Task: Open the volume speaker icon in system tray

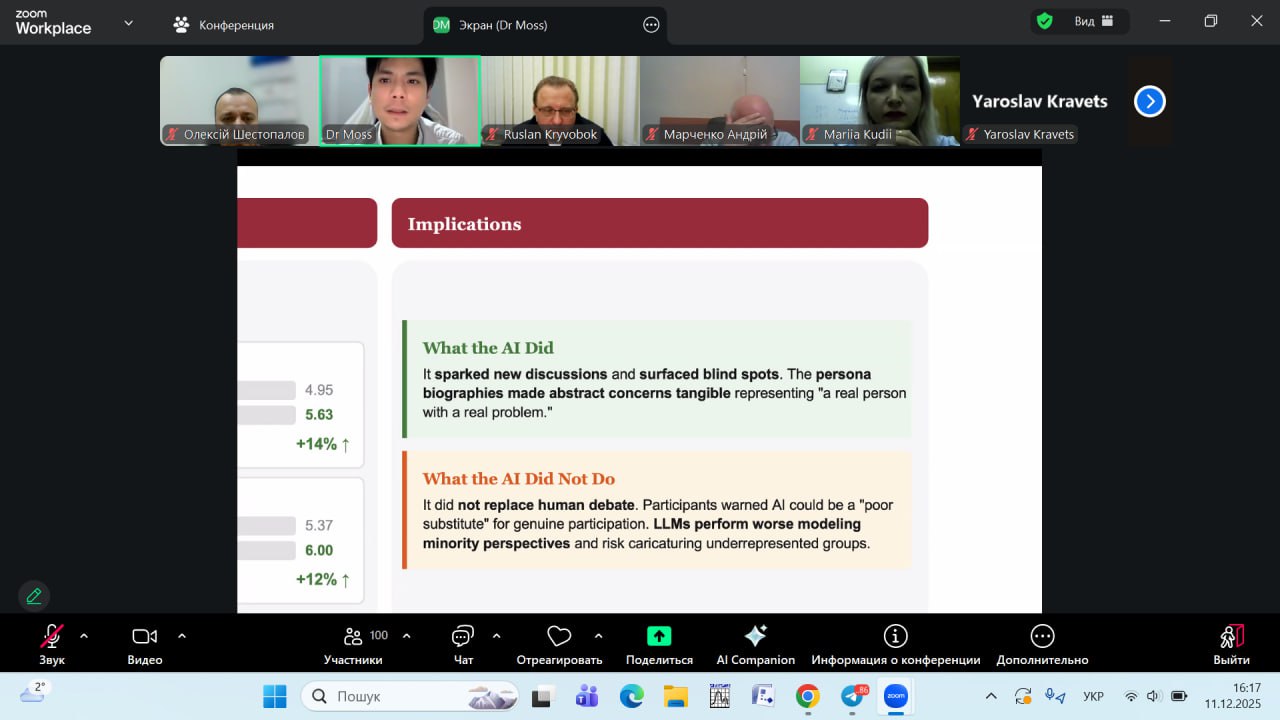Action: click(x=1154, y=696)
